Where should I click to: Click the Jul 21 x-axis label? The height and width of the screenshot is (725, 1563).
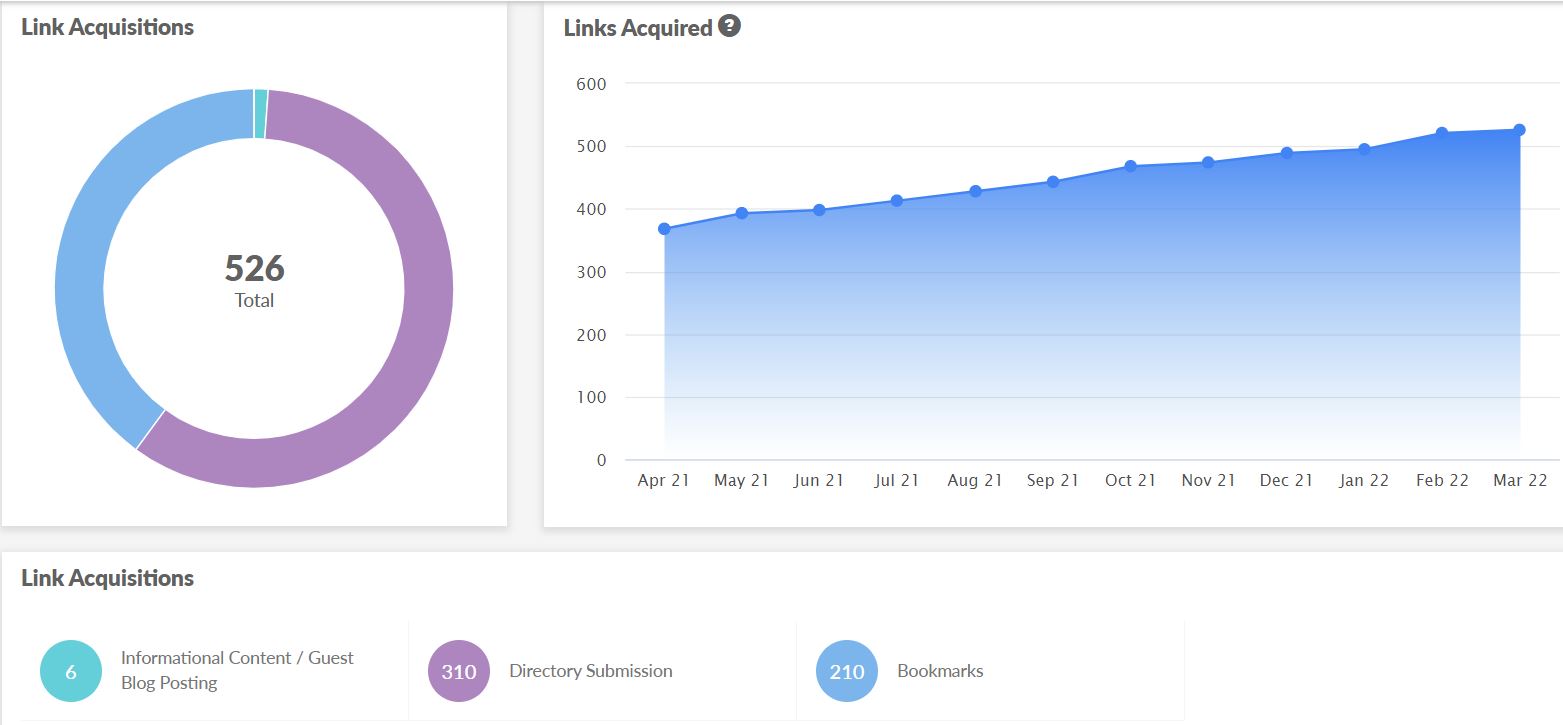[x=897, y=480]
